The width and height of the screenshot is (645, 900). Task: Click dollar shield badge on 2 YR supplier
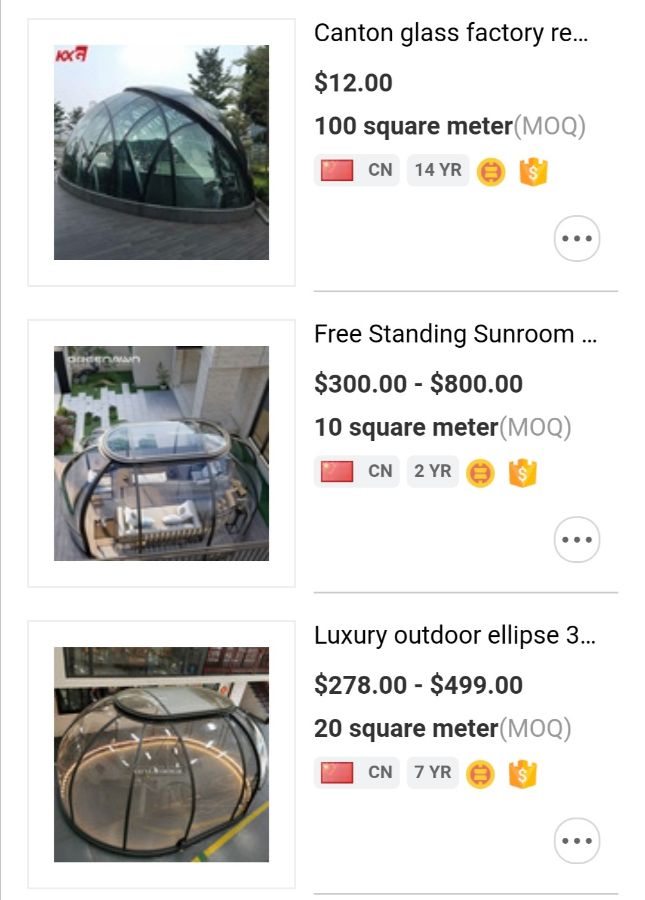(523, 473)
